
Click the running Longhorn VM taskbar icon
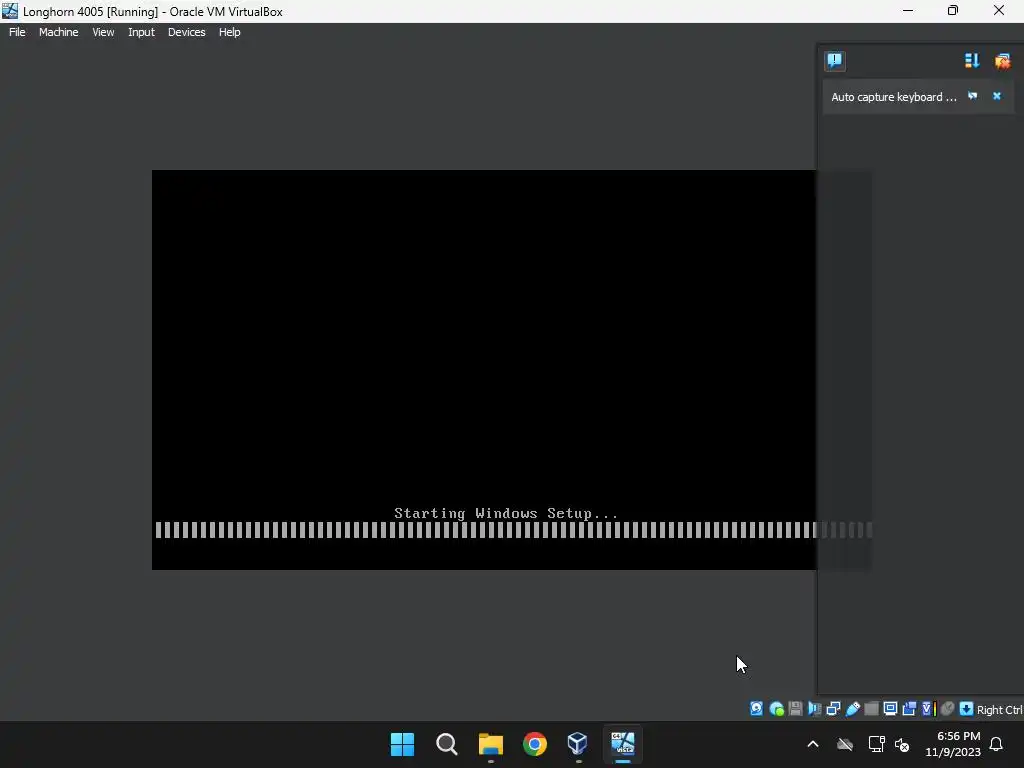click(x=622, y=744)
